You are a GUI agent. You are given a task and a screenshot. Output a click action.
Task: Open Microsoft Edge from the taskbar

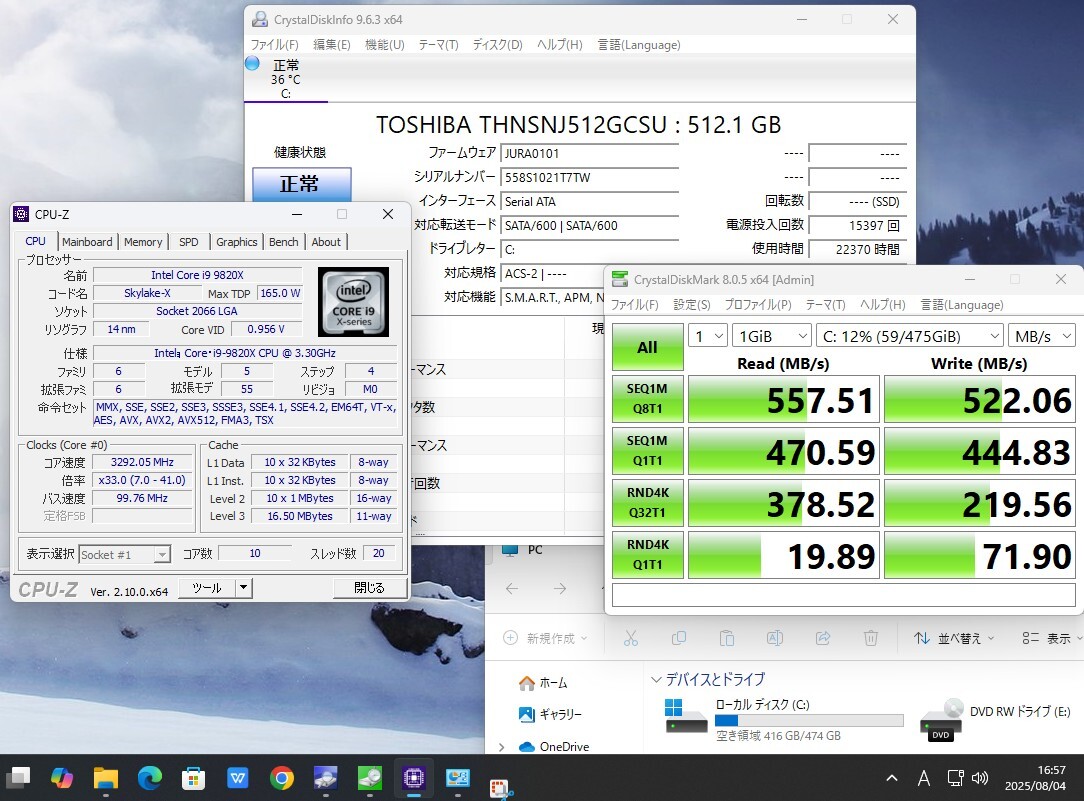pos(149,778)
